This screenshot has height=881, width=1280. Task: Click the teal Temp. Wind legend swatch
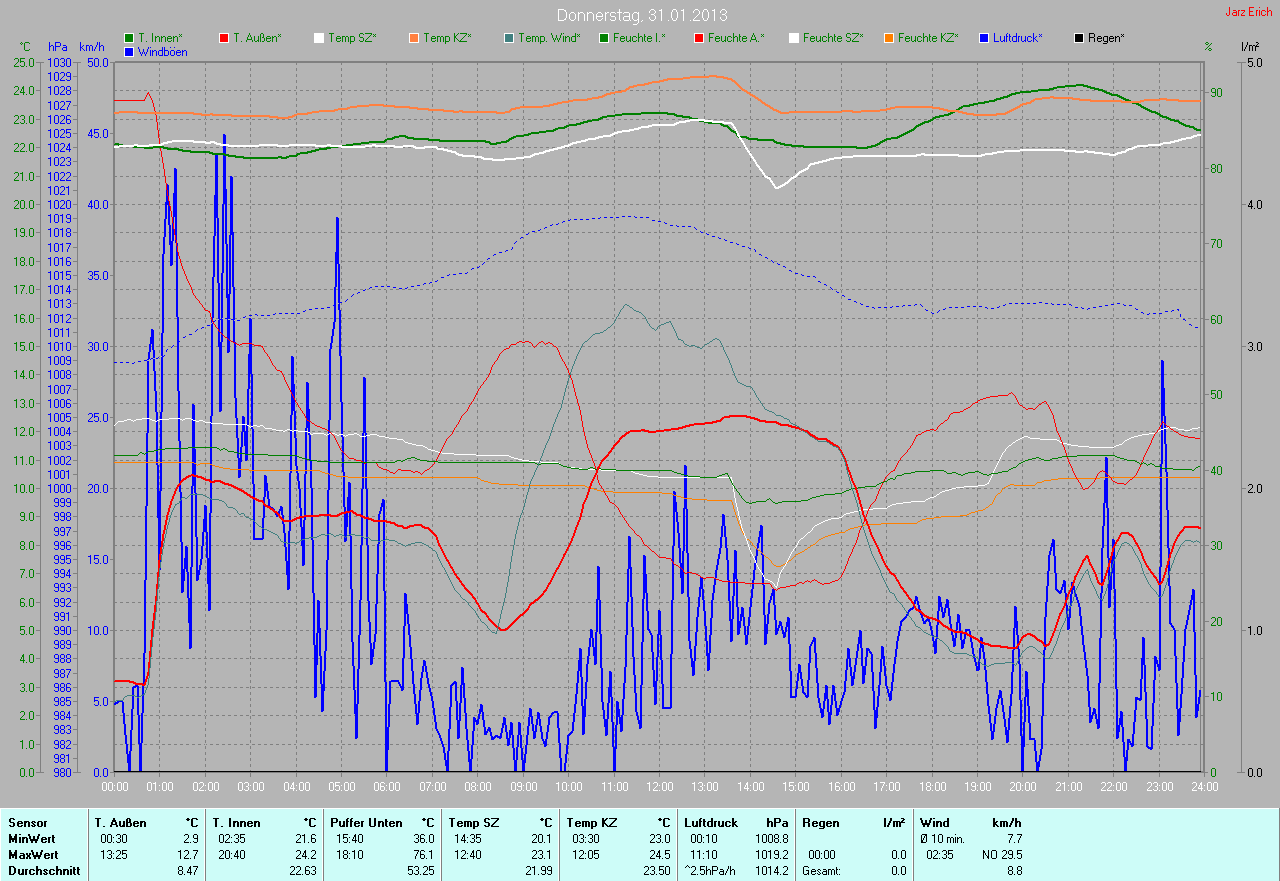pos(509,38)
